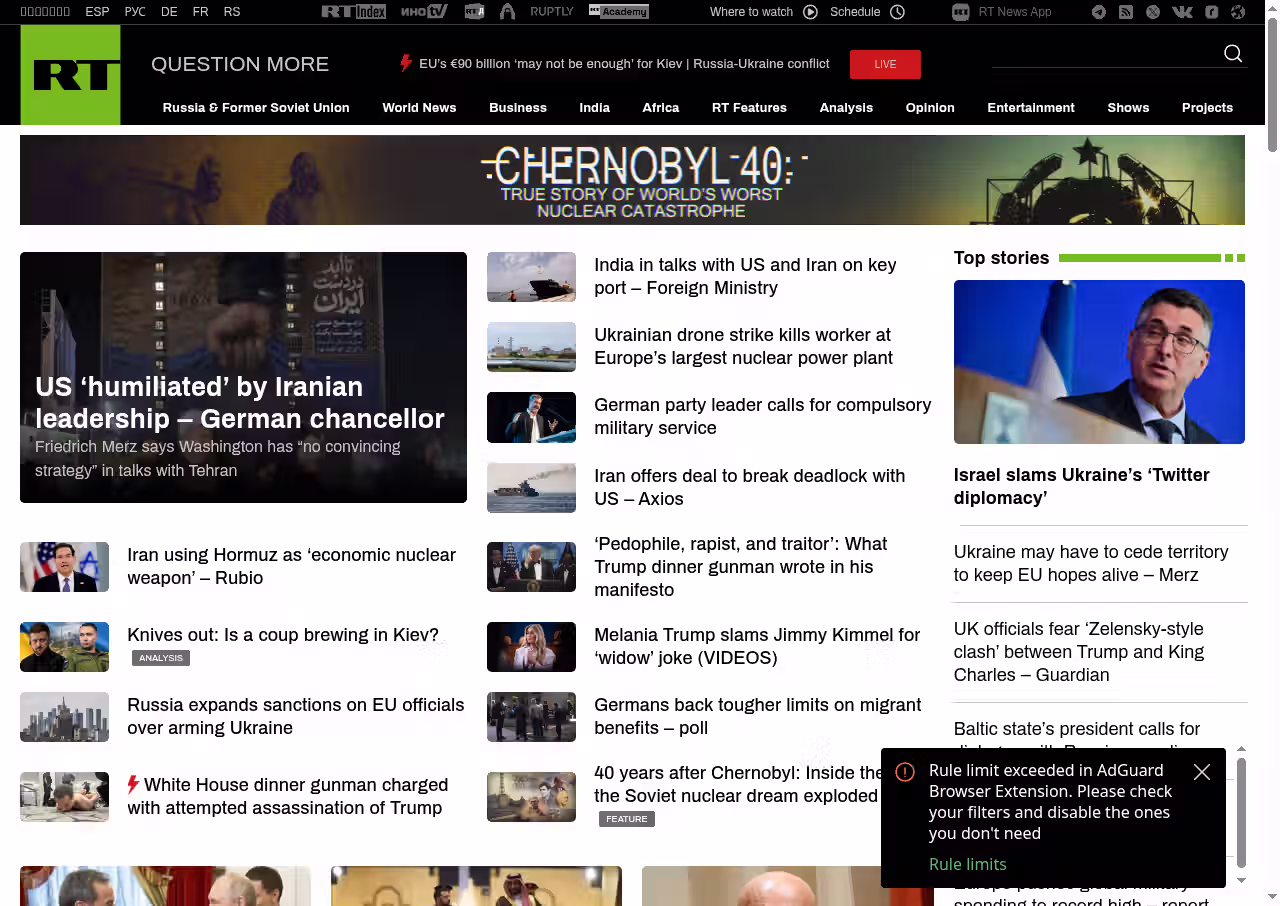Click the Top stories scroll-down arrow
Screen dimensions: 1280x906
point(1241,880)
